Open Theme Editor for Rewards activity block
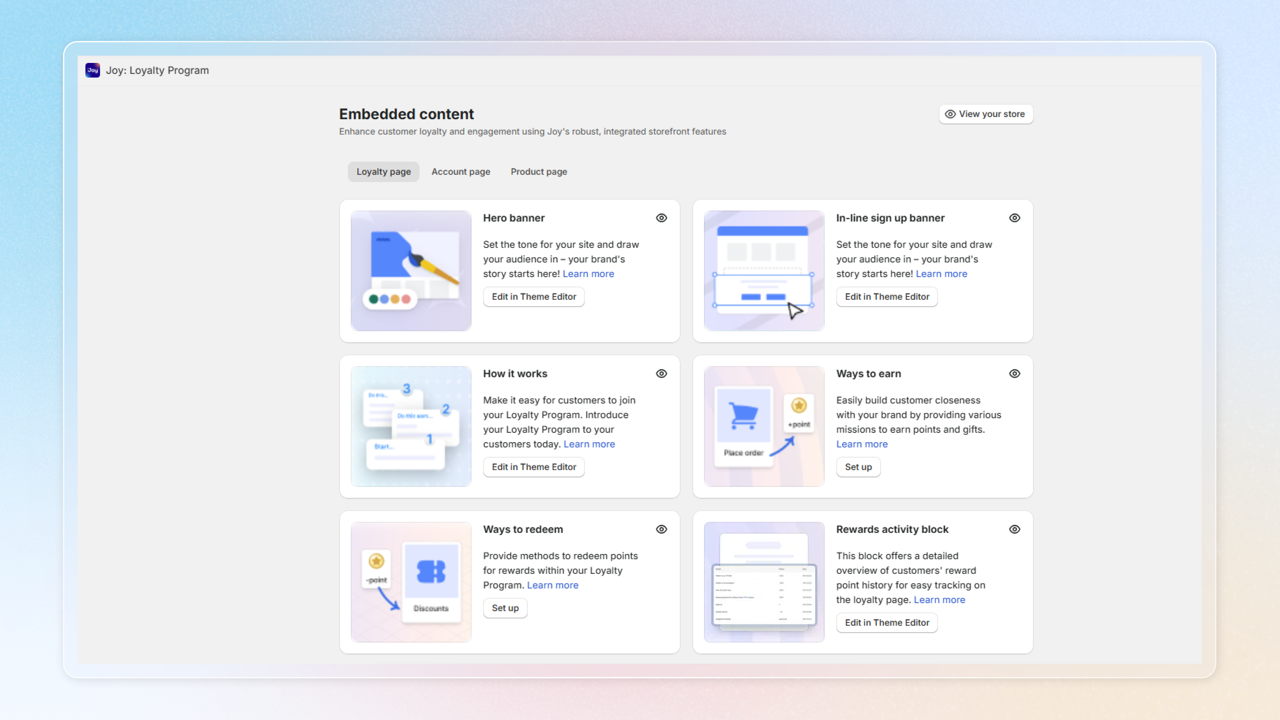Viewport: 1280px width, 720px height. [x=887, y=623]
